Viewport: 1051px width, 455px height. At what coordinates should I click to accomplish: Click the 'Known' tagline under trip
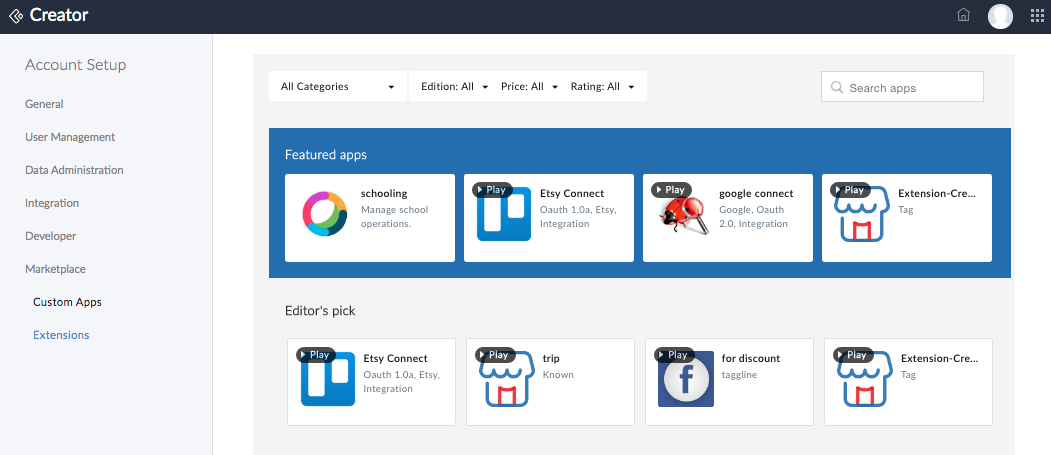558,375
